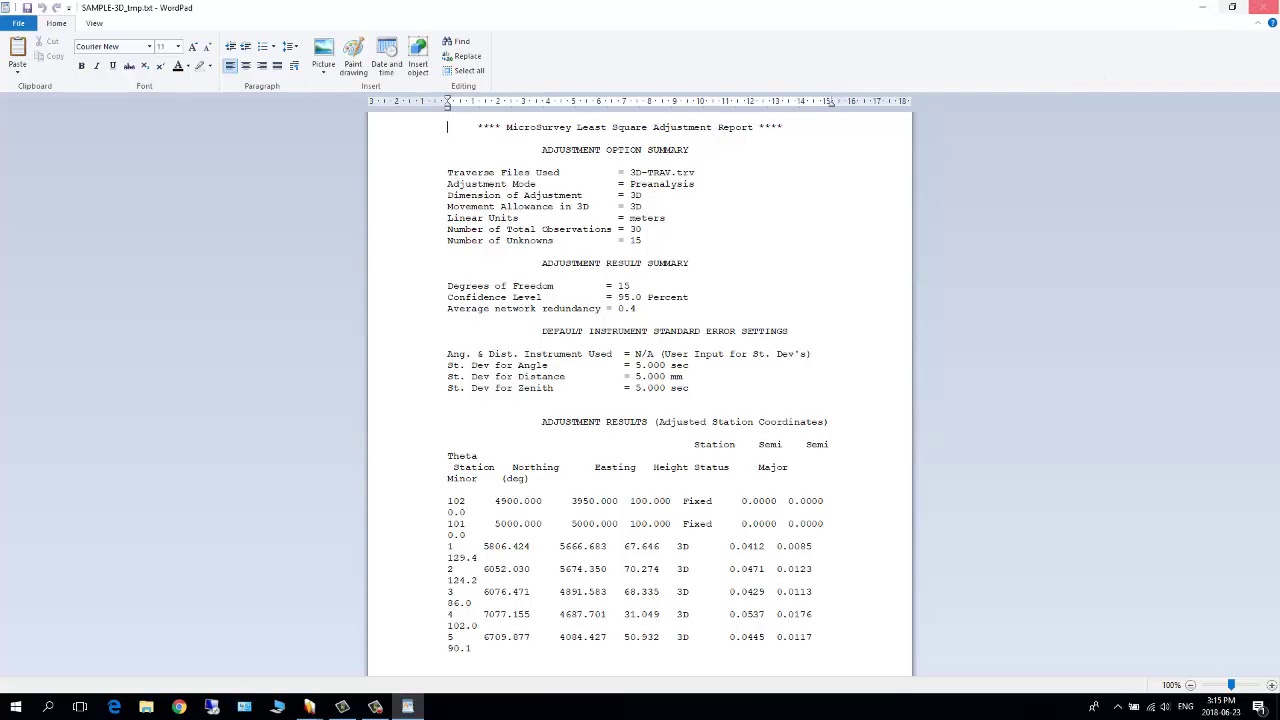The image size is (1280, 720).
Task: Redo via quick access toolbar arrow
Action: [x=56, y=8]
